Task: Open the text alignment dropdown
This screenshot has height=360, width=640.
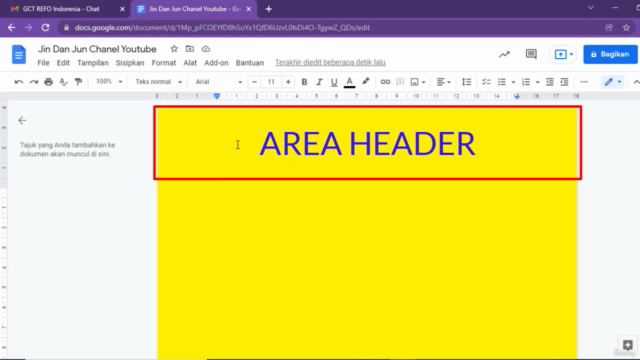Action: [x=443, y=82]
